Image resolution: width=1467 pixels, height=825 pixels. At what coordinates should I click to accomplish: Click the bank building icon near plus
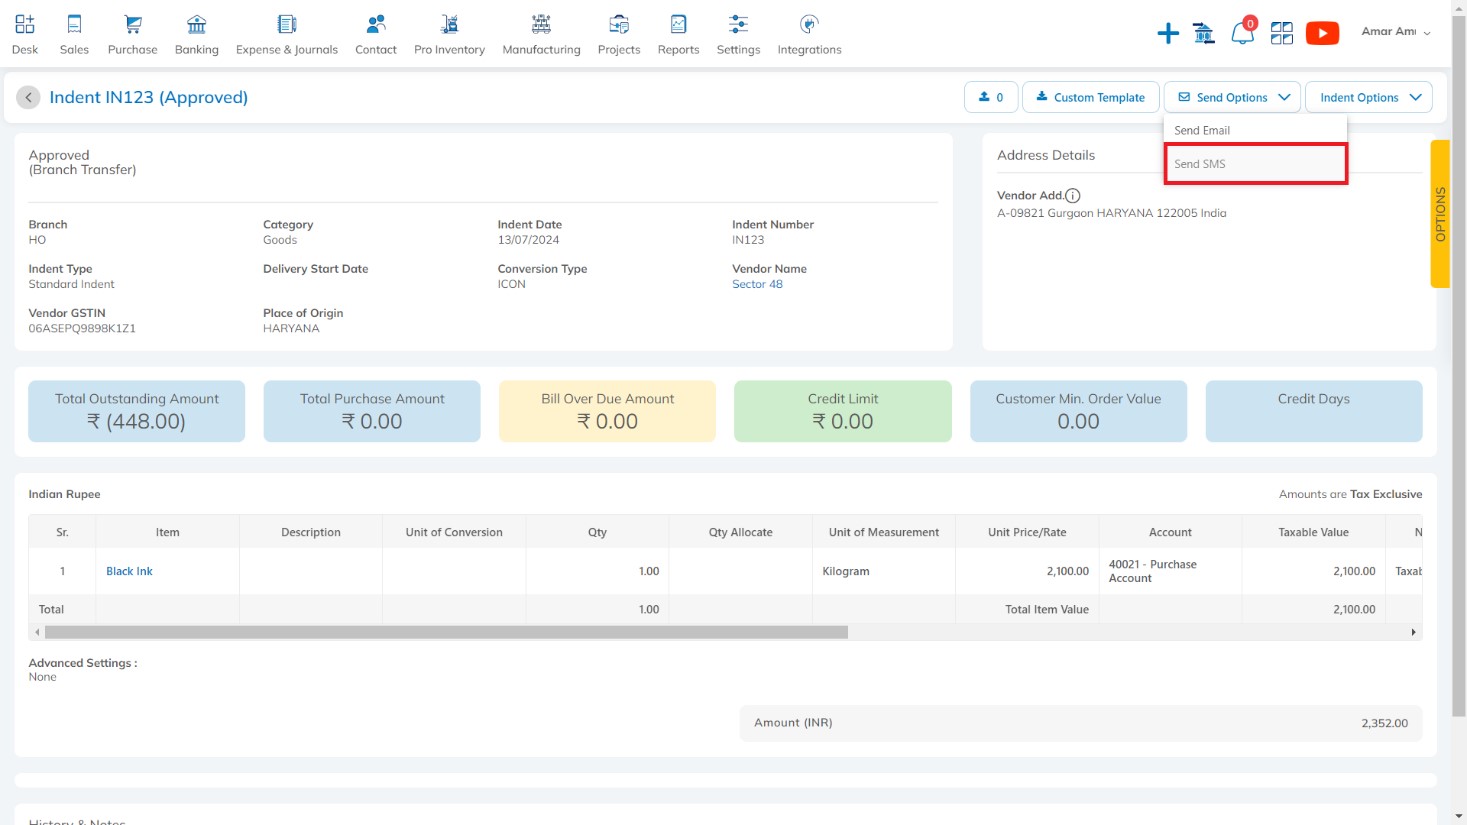(x=1204, y=33)
